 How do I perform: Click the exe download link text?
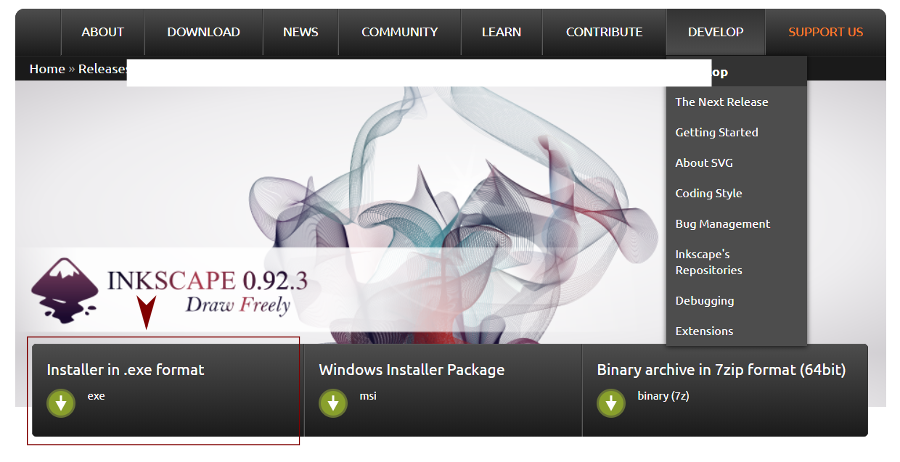click(x=96, y=396)
